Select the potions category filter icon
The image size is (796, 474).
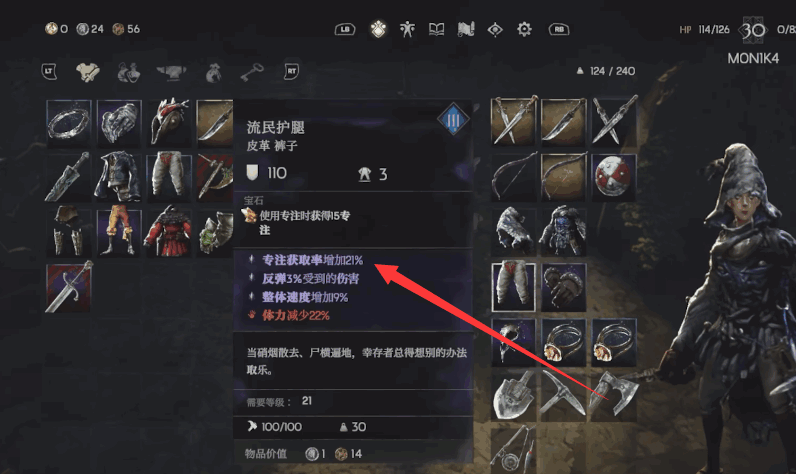click(128, 72)
